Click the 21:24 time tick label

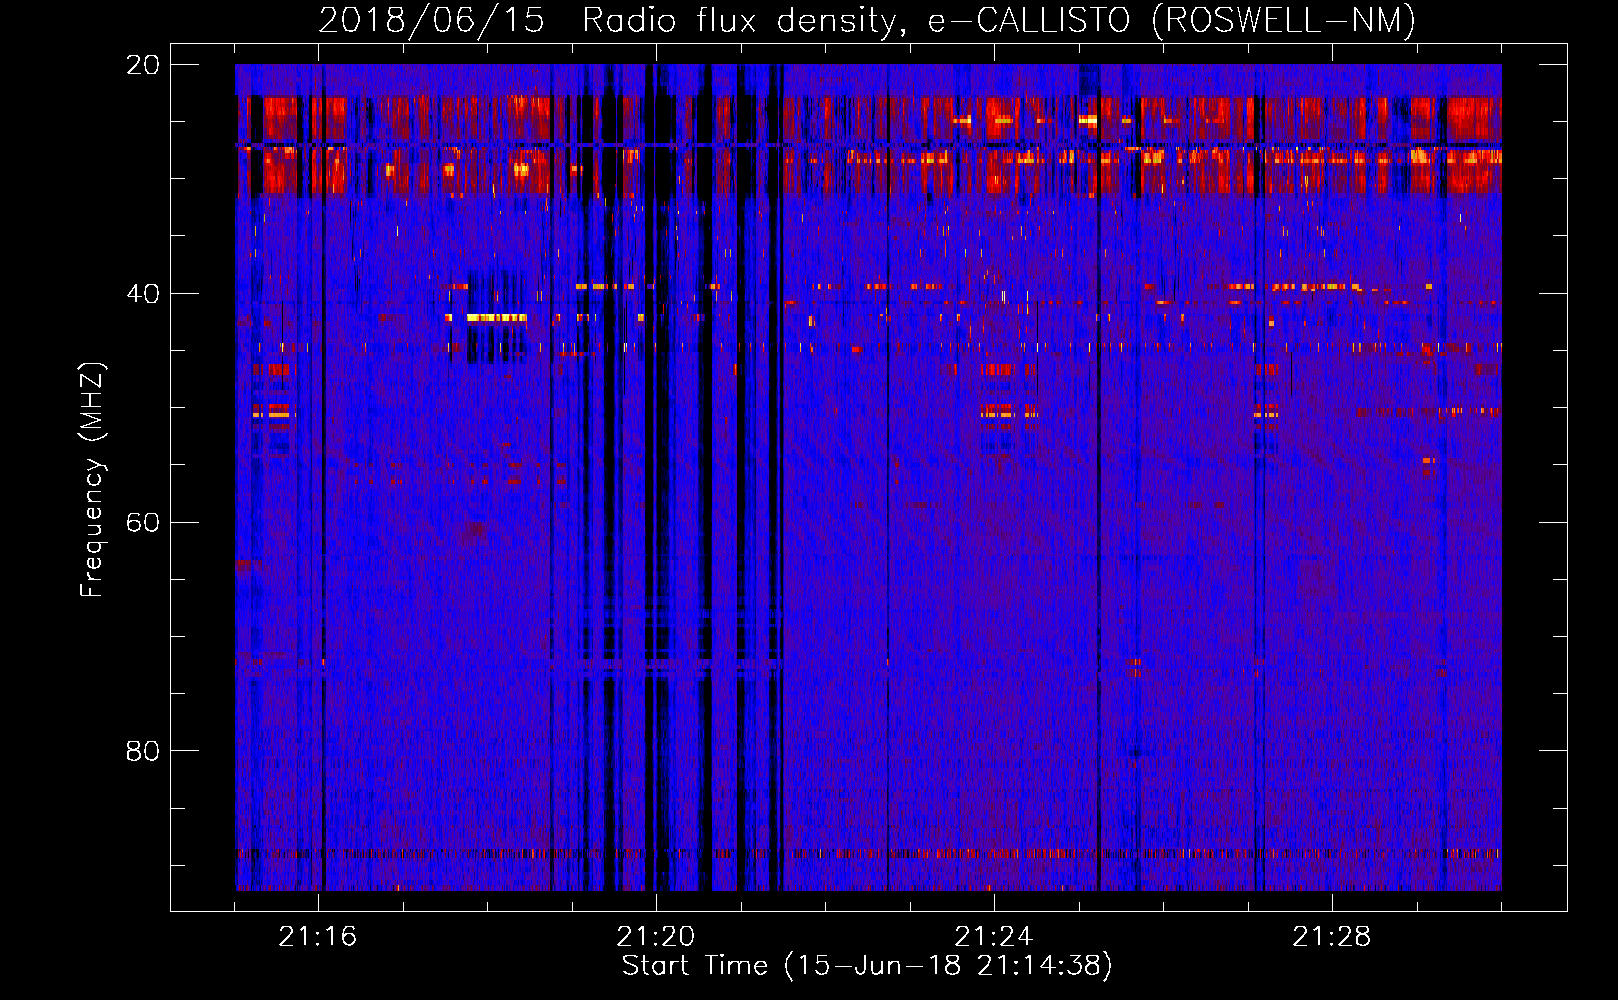point(994,937)
